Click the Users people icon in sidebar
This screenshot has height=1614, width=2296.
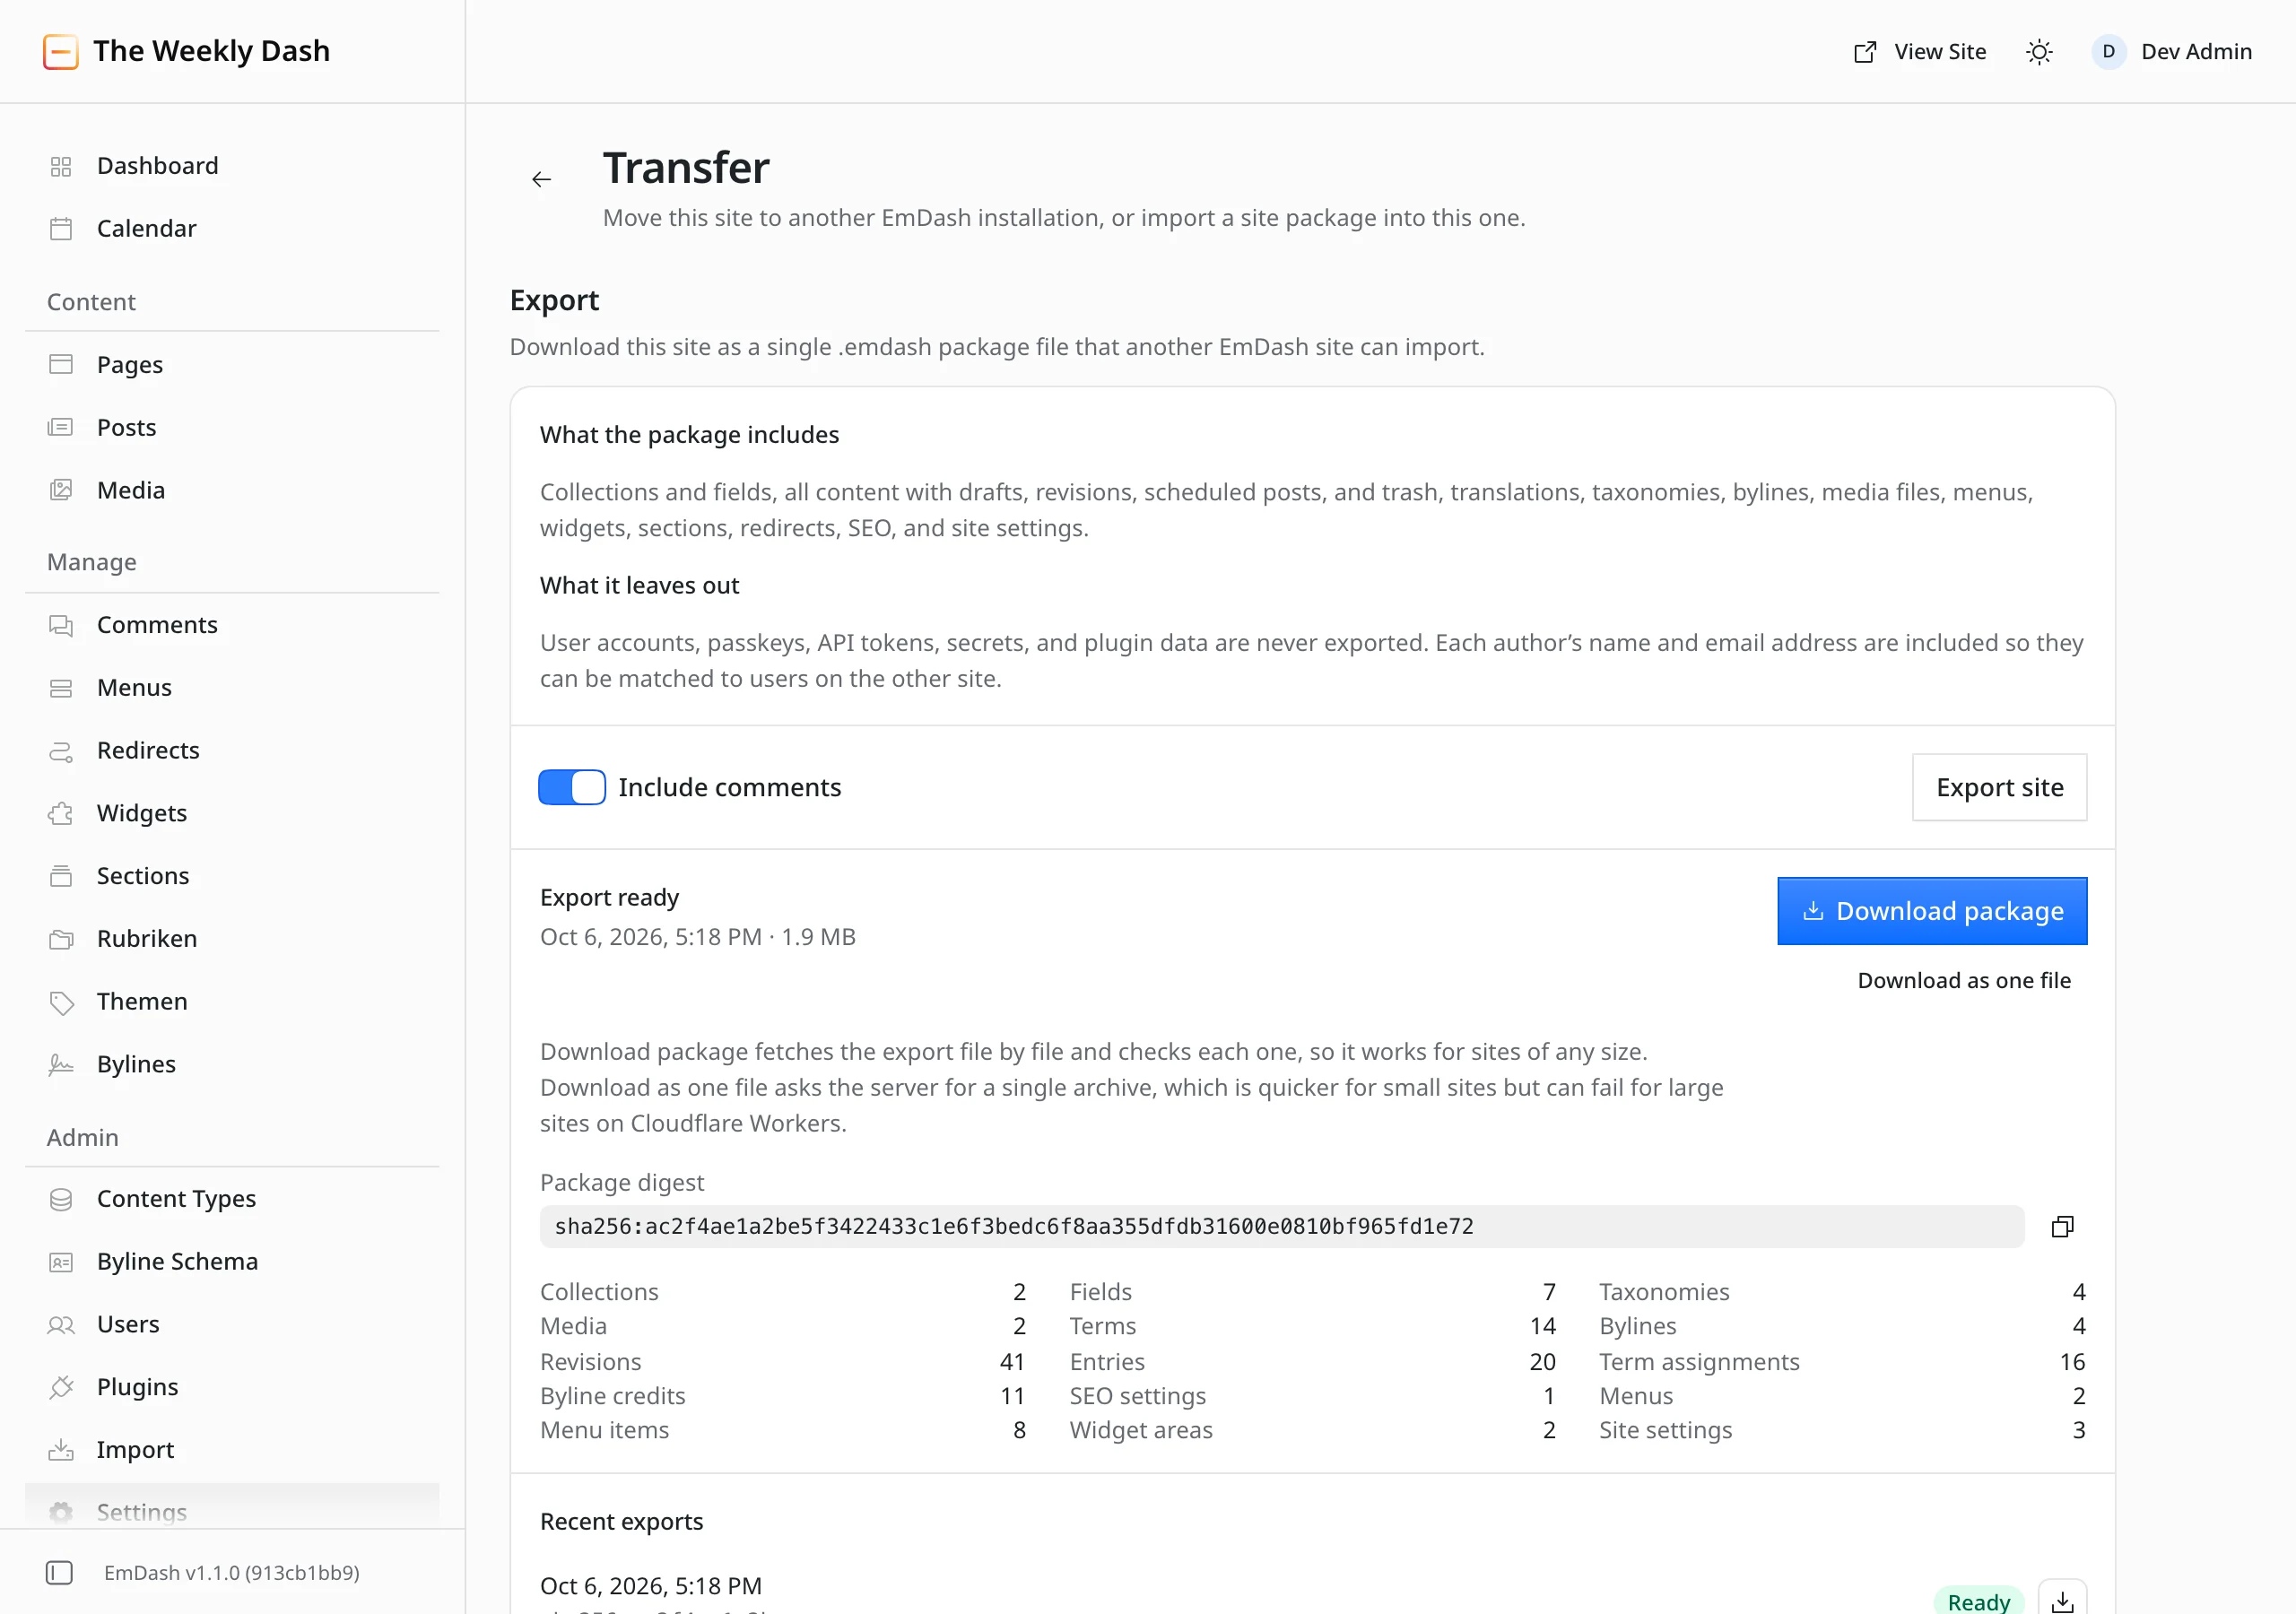(x=61, y=1325)
